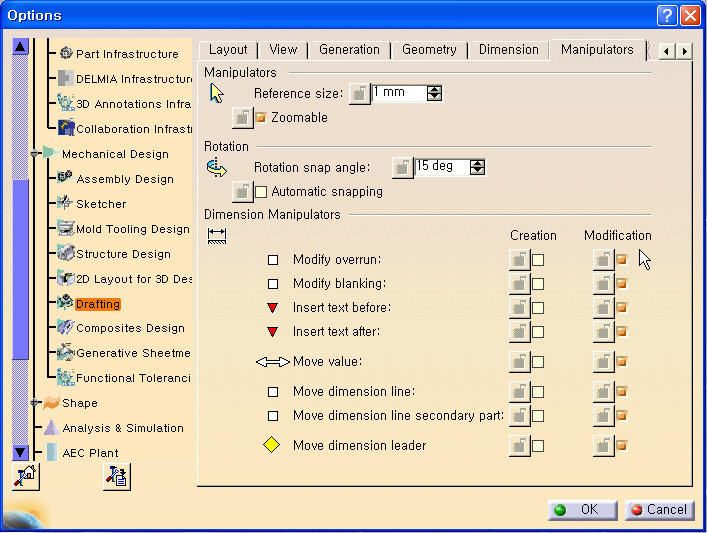Toggle the Zoomable checkbox
Screen dimensions: 707x533
click(261, 118)
